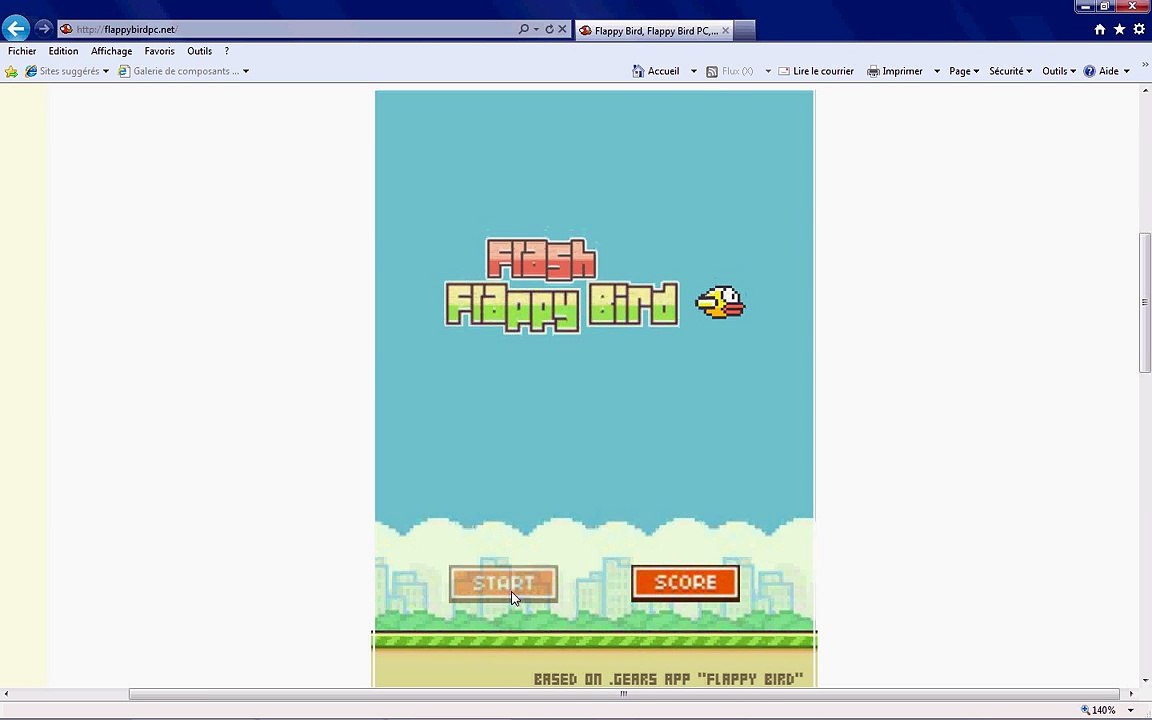Open the Sécurité dropdown menu
Viewport: 1152px width, 720px height.
(x=1010, y=71)
